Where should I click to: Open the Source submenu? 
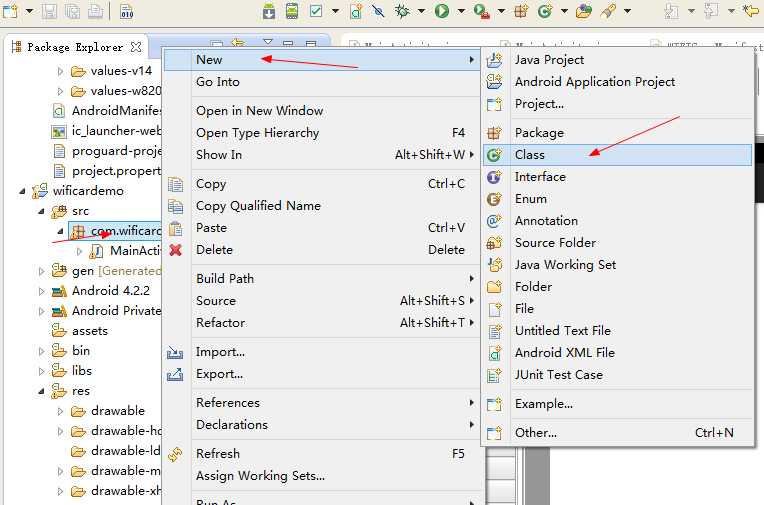[x=322, y=301]
